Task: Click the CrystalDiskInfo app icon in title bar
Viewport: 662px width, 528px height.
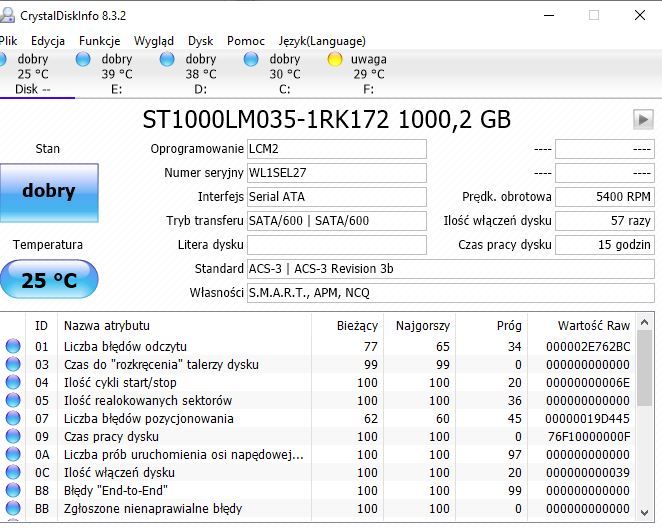Action: pos(6,15)
